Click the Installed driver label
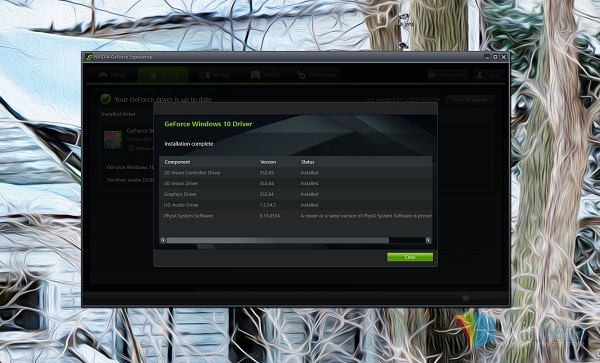The width and height of the screenshot is (600, 363). (x=118, y=114)
